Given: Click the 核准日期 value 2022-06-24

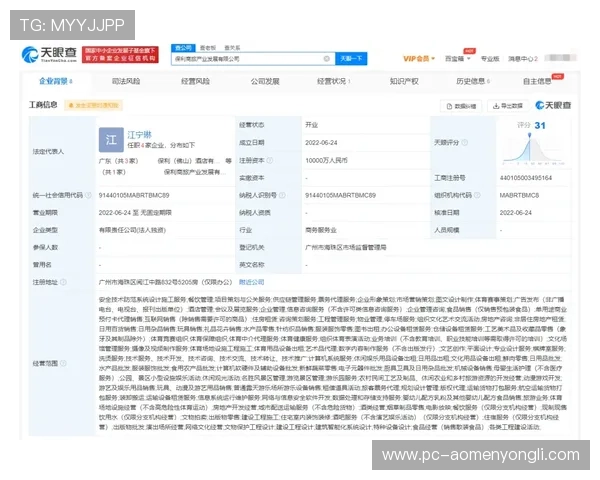Looking at the screenshot, I should pyautogui.click(x=515, y=213).
